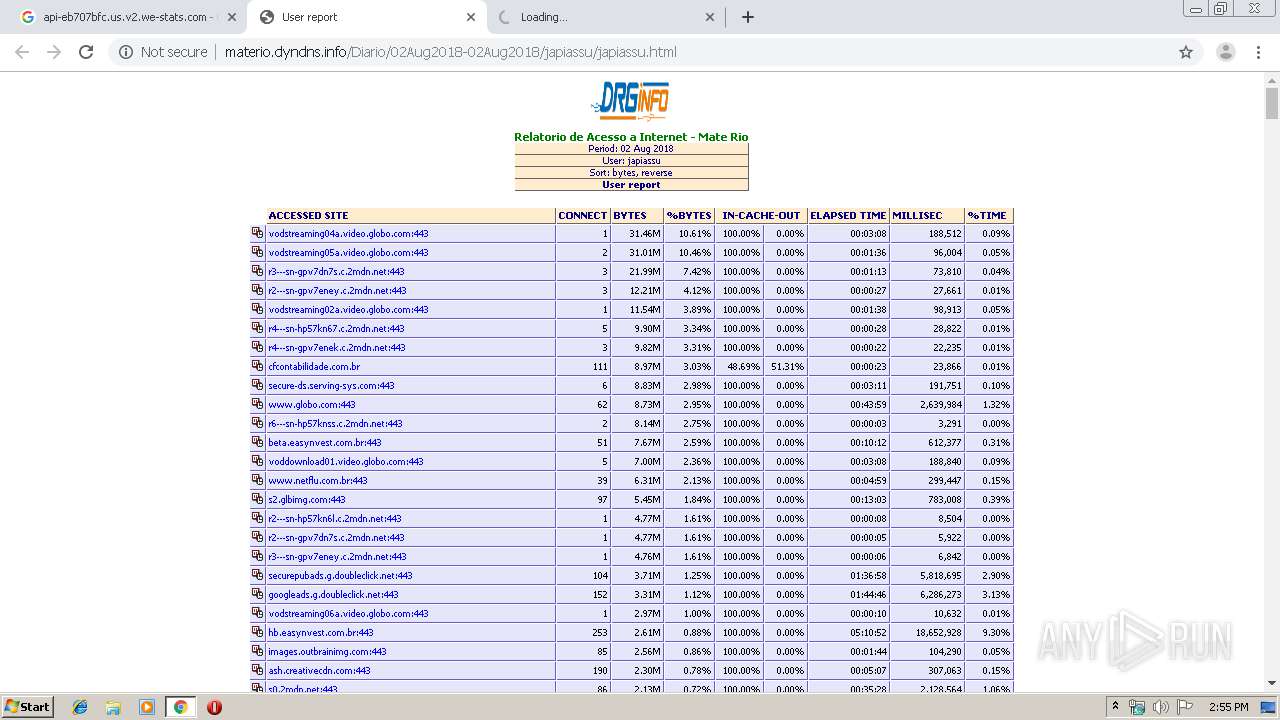Open the Chrome three-dot menu
1280x720 pixels.
pyautogui.click(x=1259, y=52)
